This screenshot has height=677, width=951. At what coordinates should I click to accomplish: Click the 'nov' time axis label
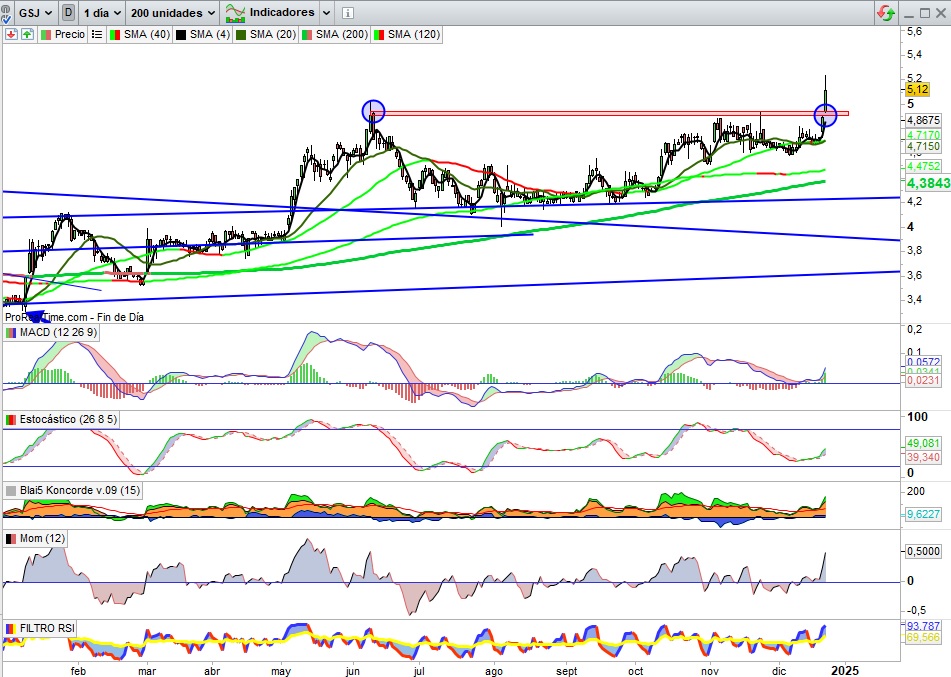point(710,671)
